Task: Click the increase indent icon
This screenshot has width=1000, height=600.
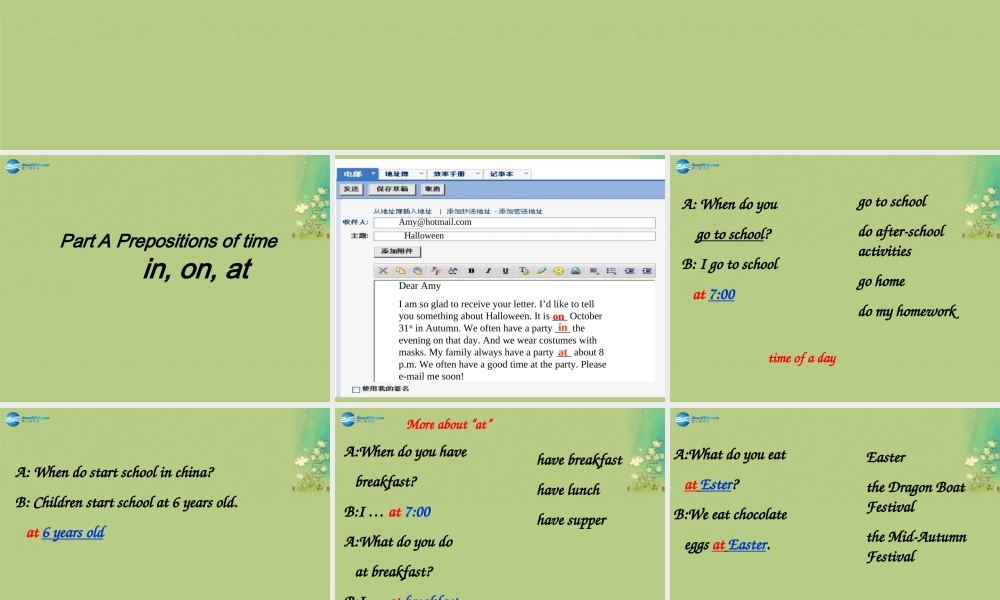Action: point(647,271)
